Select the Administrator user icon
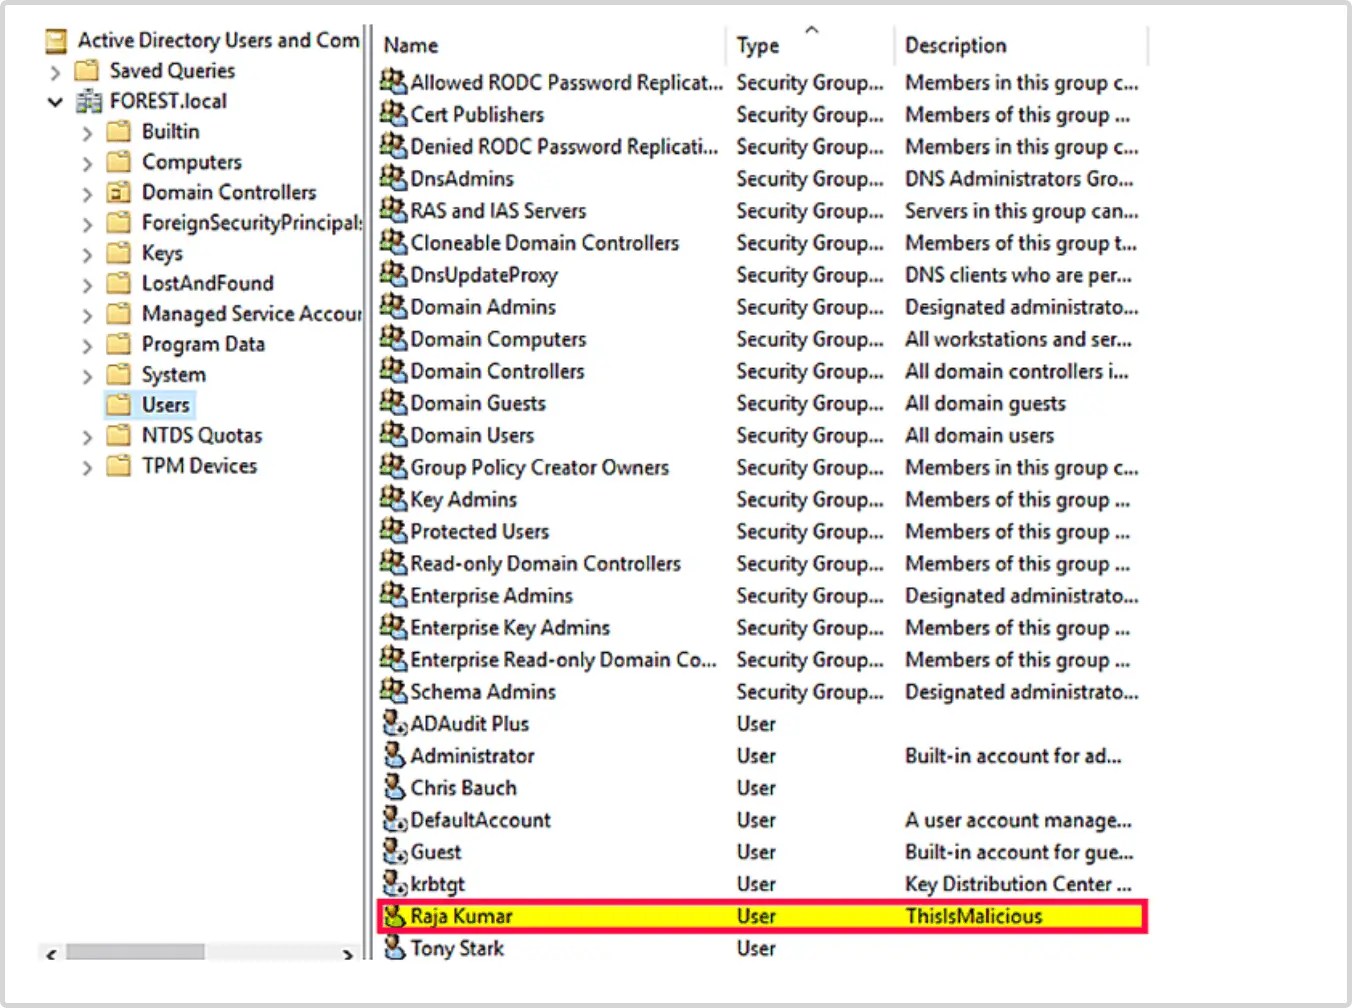The width and height of the screenshot is (1352, 1008). (x=395, y=754)
